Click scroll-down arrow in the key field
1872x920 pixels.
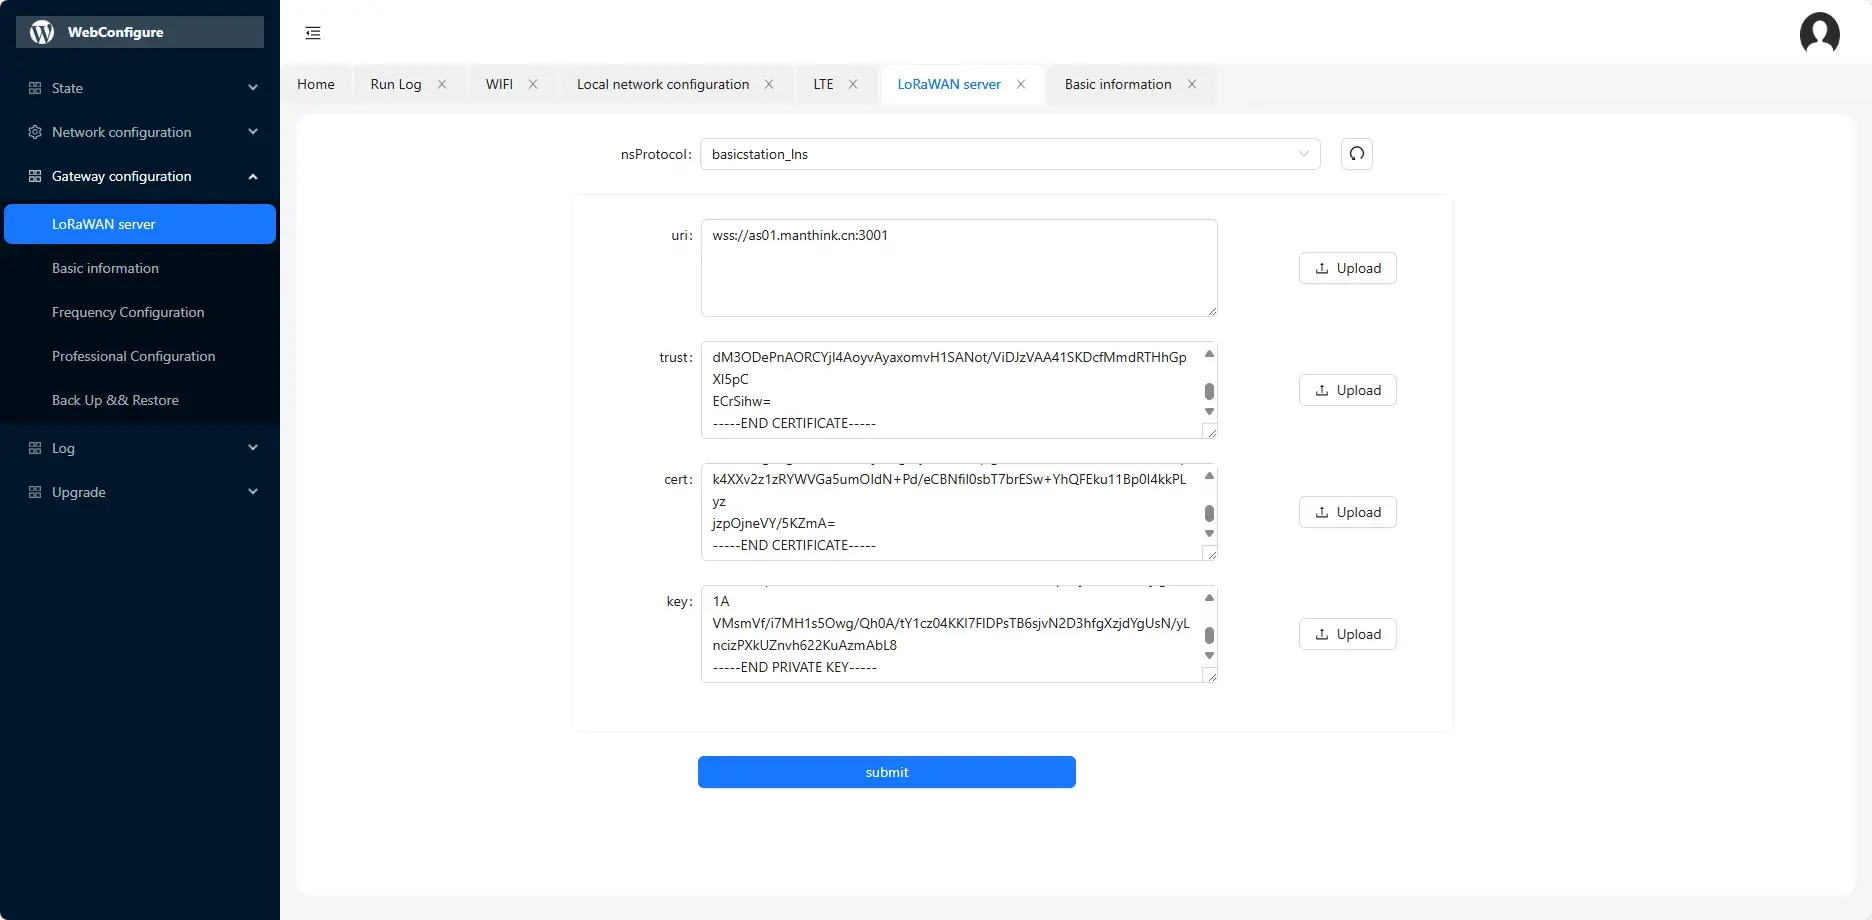point(1209,656)
